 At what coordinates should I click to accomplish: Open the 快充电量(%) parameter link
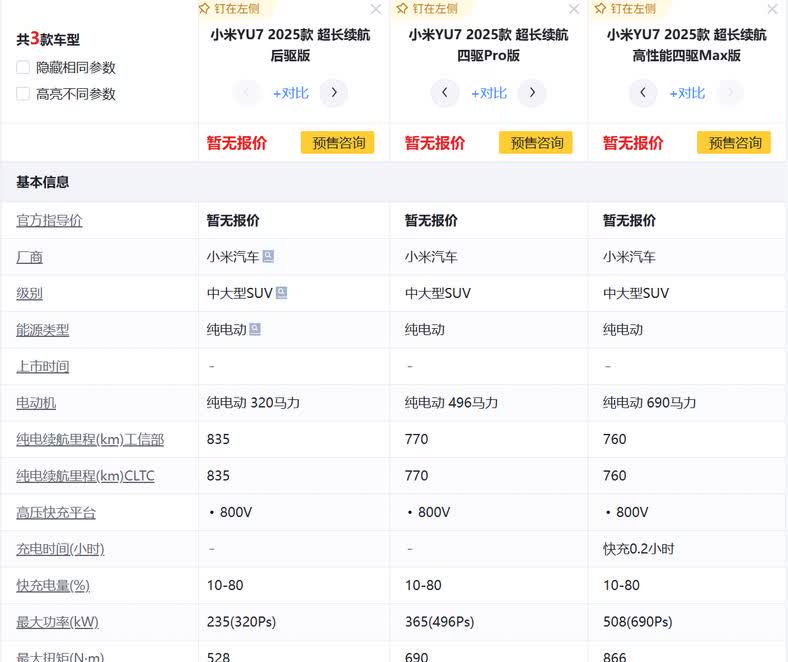[53, 585]
